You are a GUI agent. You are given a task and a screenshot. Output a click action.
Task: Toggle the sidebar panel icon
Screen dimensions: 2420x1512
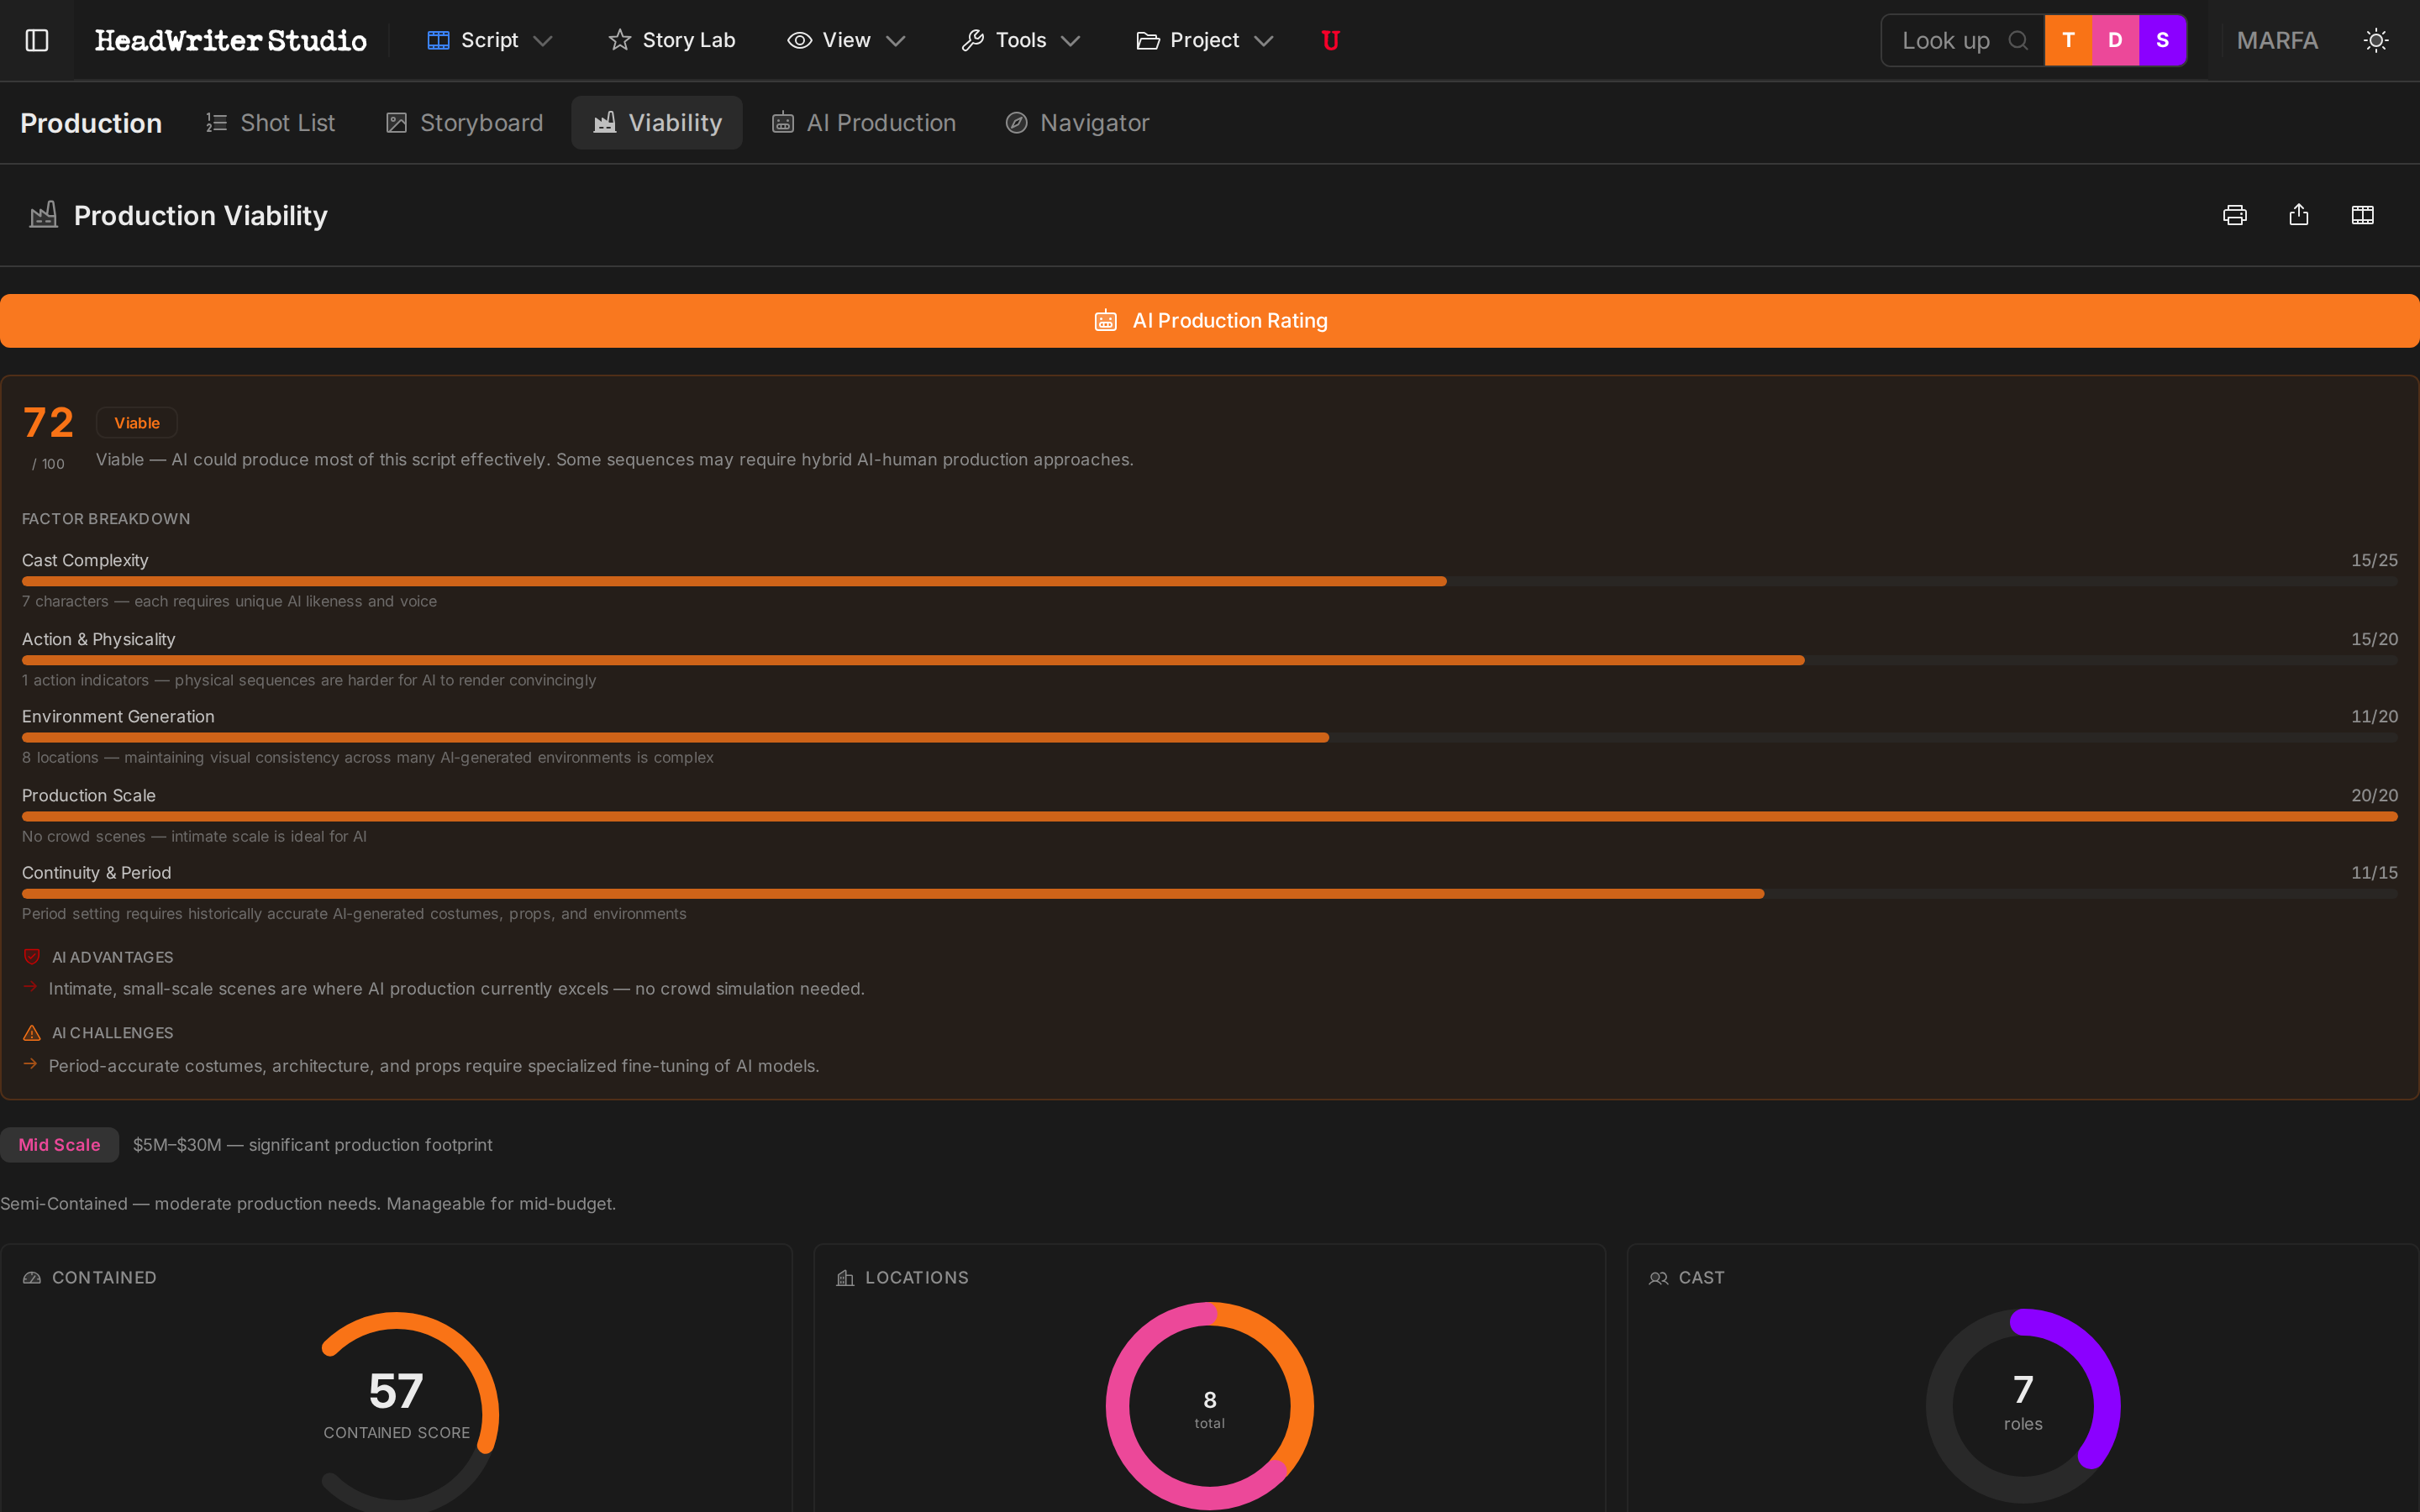click(x=37, y=40)
